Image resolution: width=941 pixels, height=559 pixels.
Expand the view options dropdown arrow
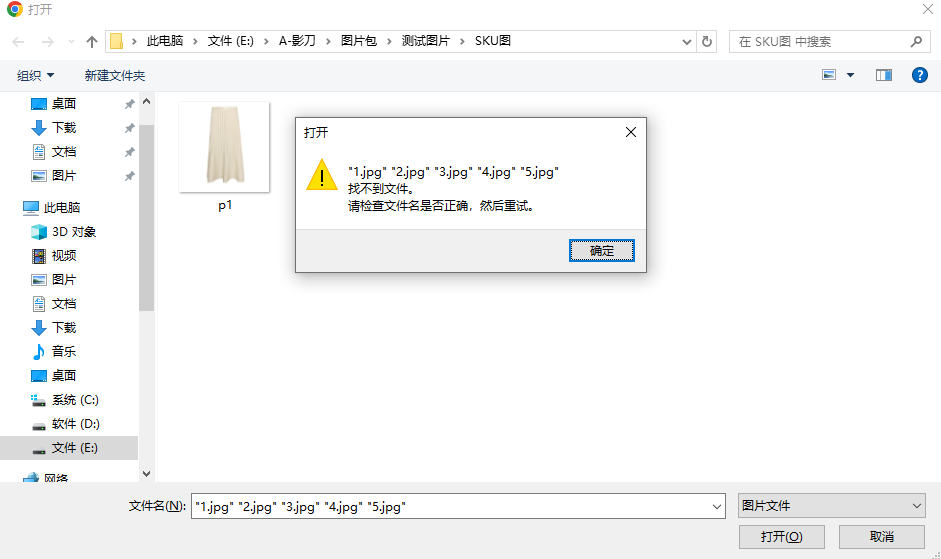tap(851, 75)
